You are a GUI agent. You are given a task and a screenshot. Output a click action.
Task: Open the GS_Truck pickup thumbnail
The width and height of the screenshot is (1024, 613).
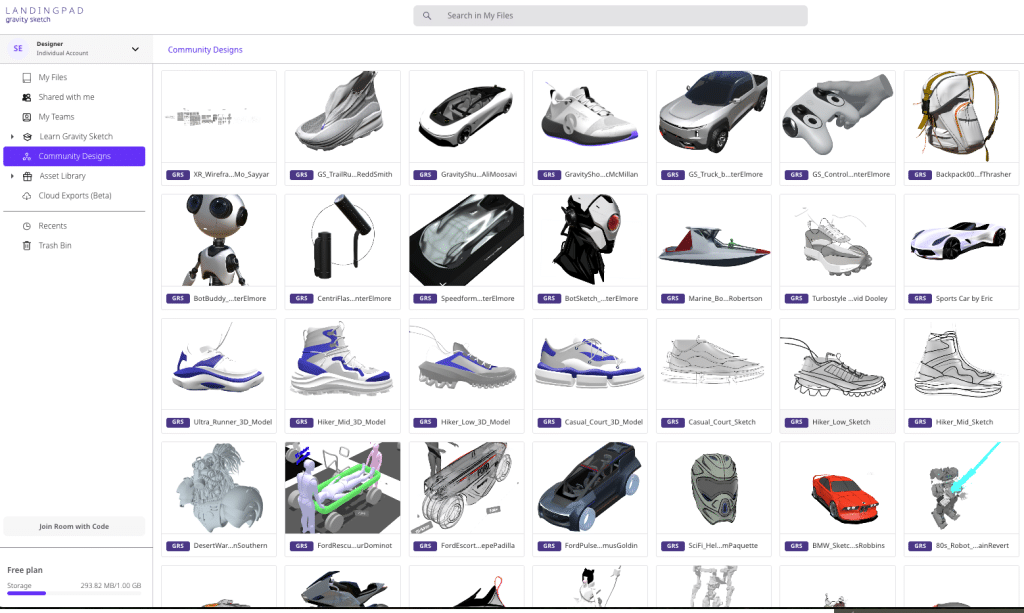tap(714, 116)
